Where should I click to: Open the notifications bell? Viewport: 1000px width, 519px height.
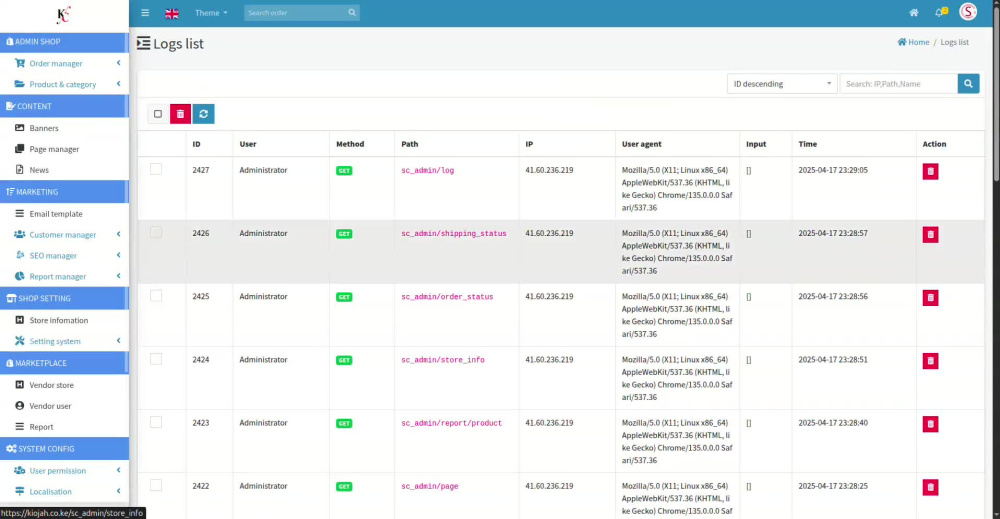tap(941, 12)
